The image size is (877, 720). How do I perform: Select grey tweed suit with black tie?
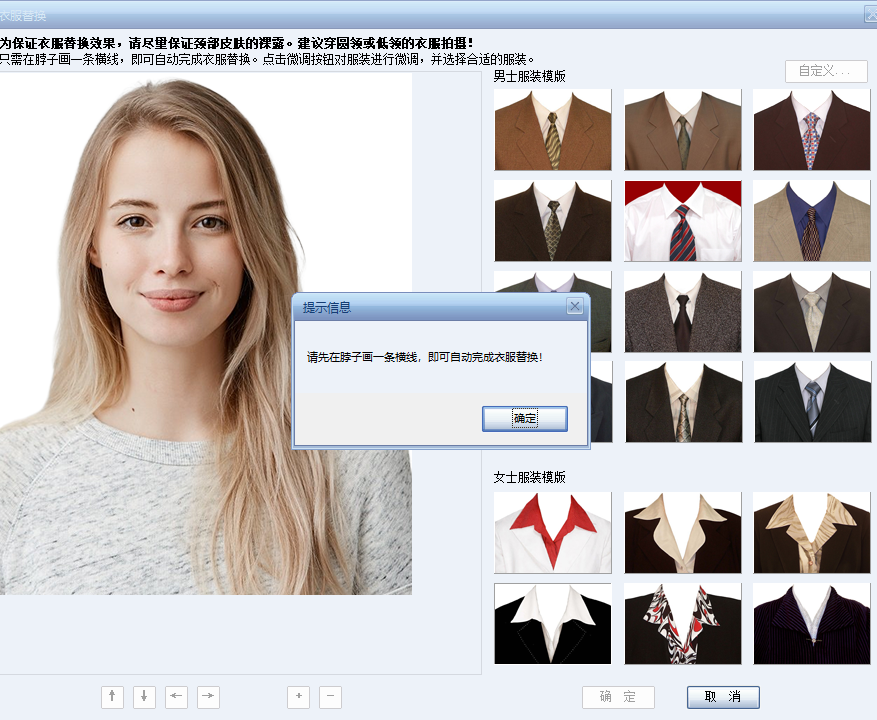(x=683, y=312)
